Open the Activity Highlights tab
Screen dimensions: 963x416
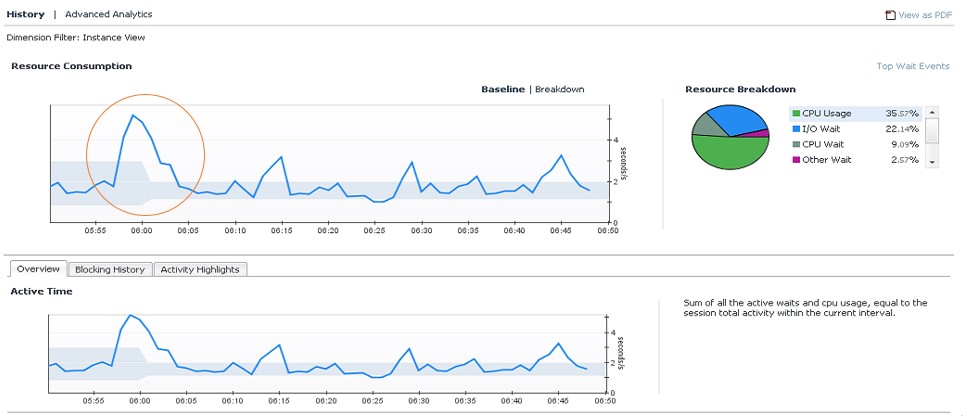(x=200, y=269)
